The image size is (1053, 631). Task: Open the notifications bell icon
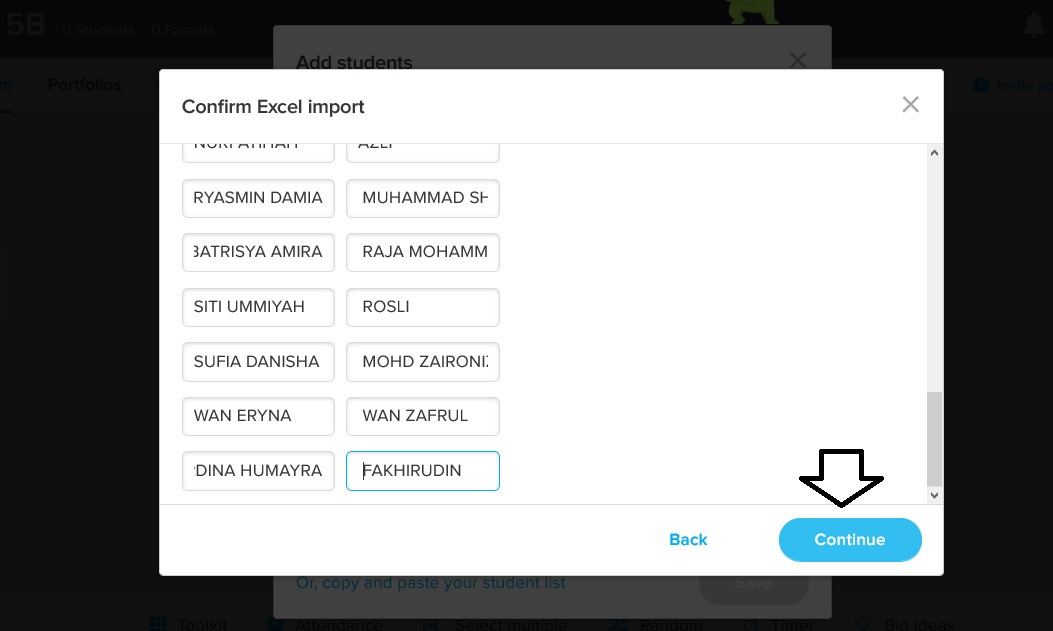[1034, 27]
